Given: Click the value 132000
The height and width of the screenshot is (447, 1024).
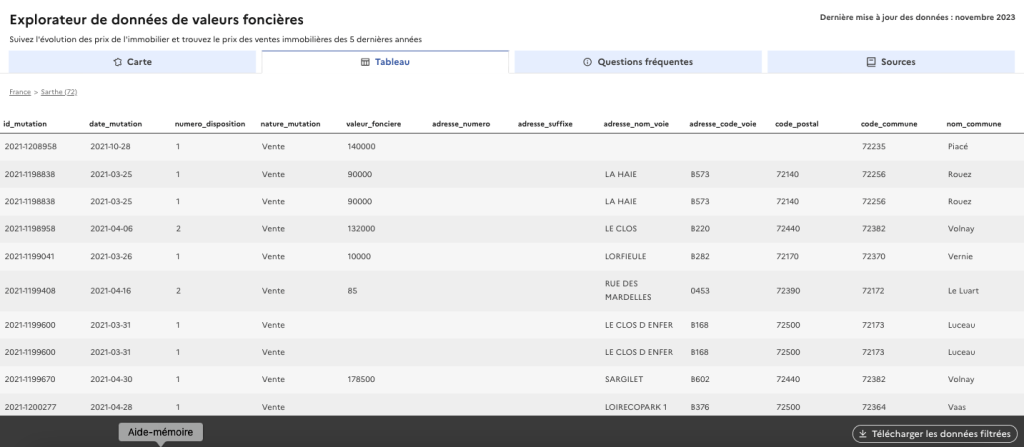Looking at the screenshot, I should tap(361, 229).
